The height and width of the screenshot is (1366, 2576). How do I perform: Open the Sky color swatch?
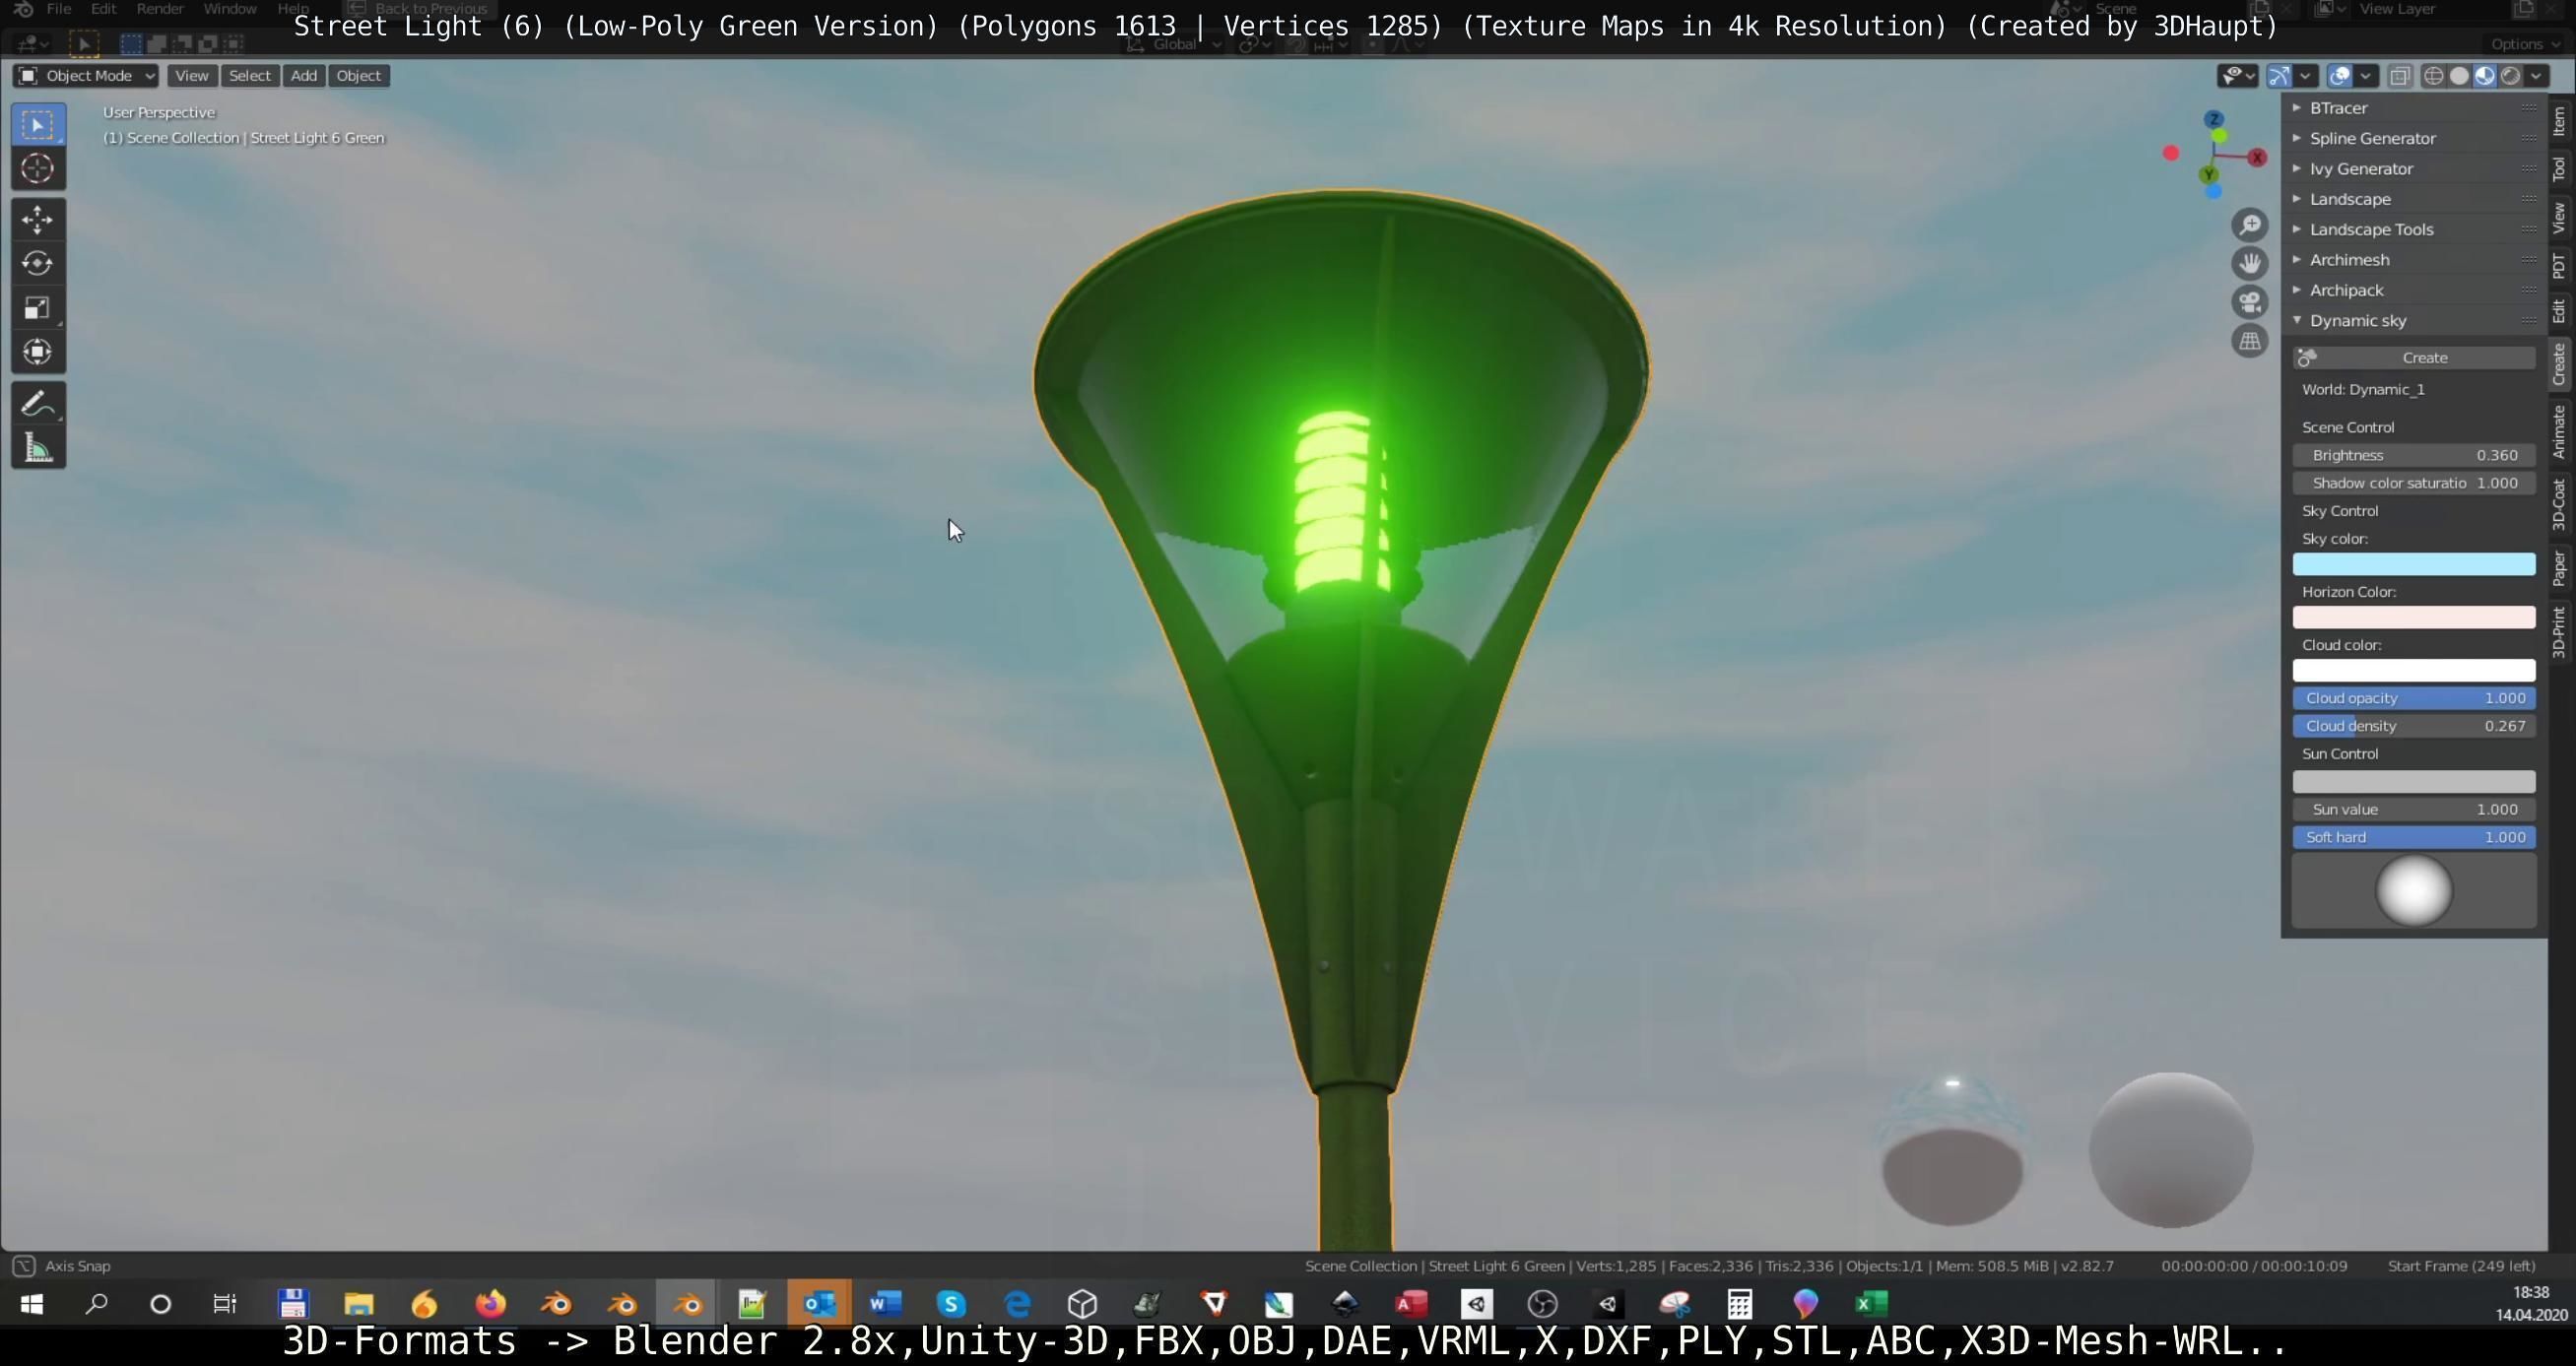coord(2414,565)
